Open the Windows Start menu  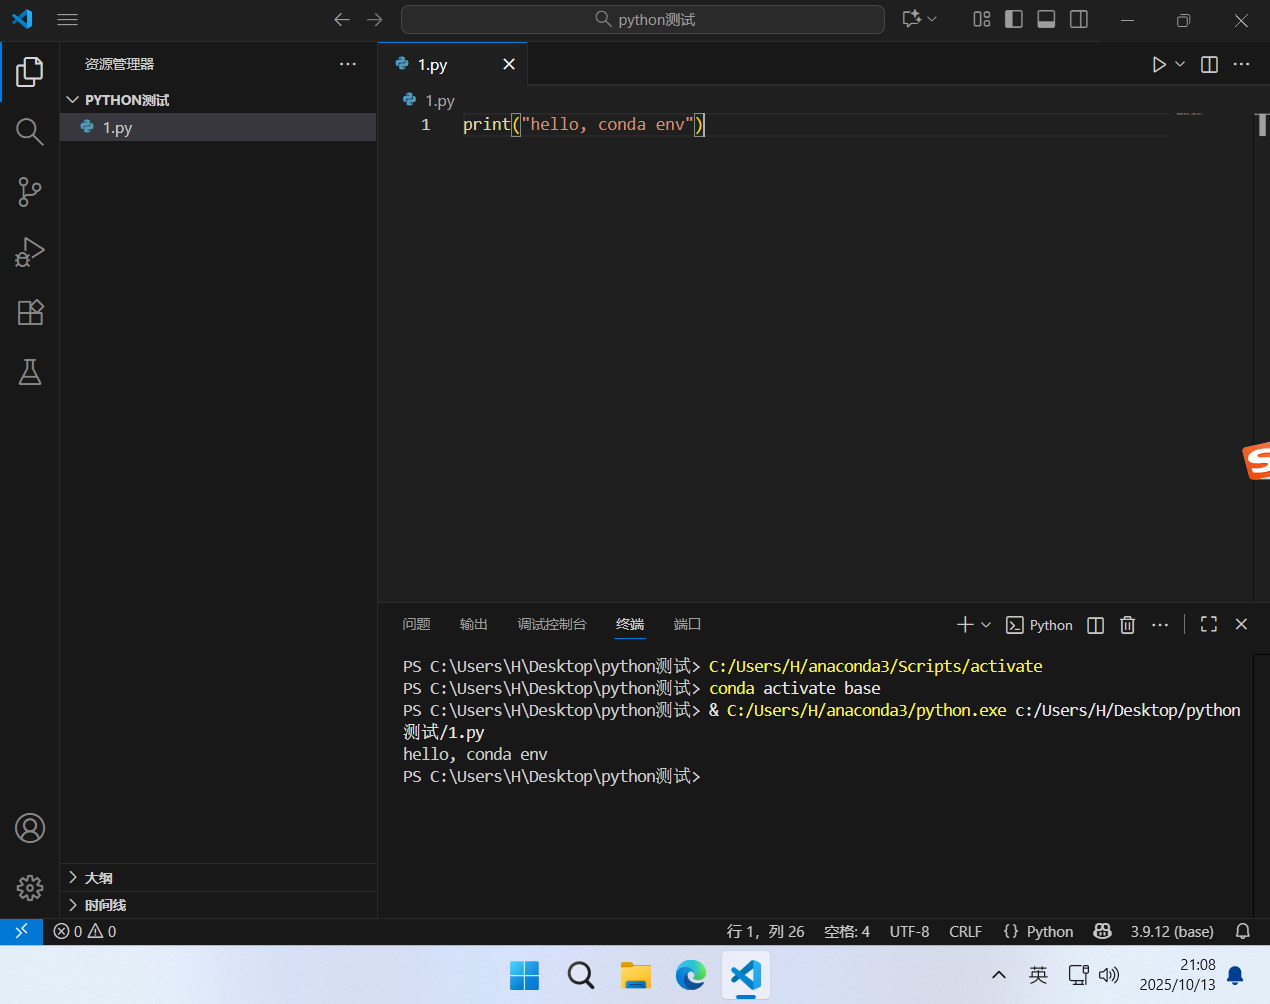point(524,975)
